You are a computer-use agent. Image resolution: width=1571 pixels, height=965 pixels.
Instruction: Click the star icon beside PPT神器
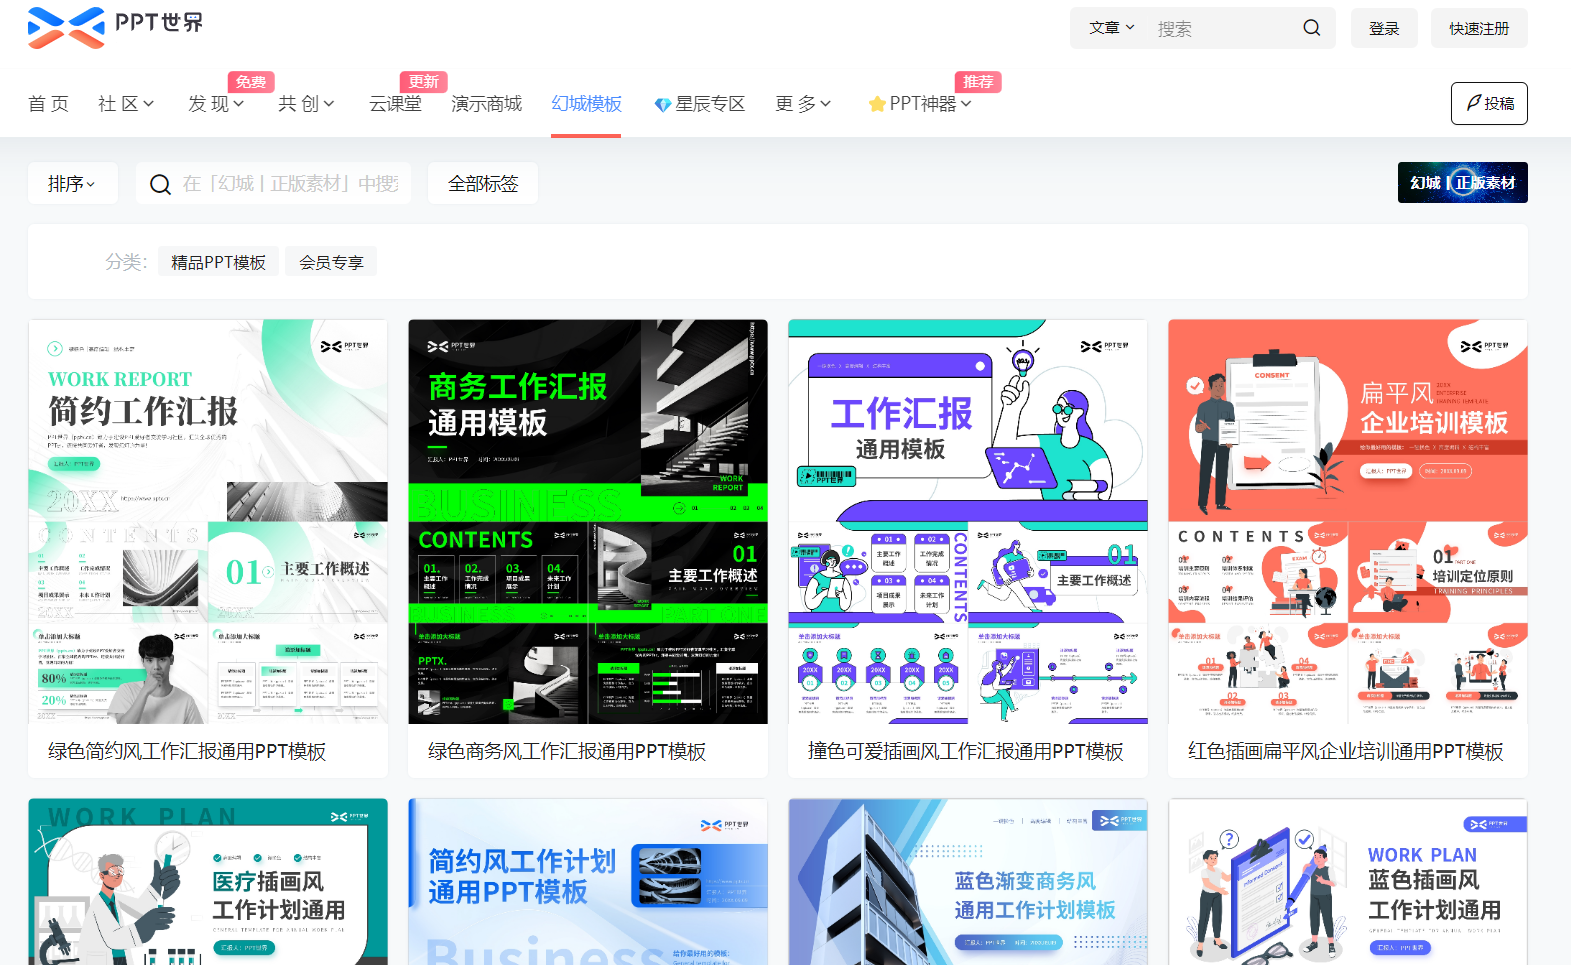[877, 104]
